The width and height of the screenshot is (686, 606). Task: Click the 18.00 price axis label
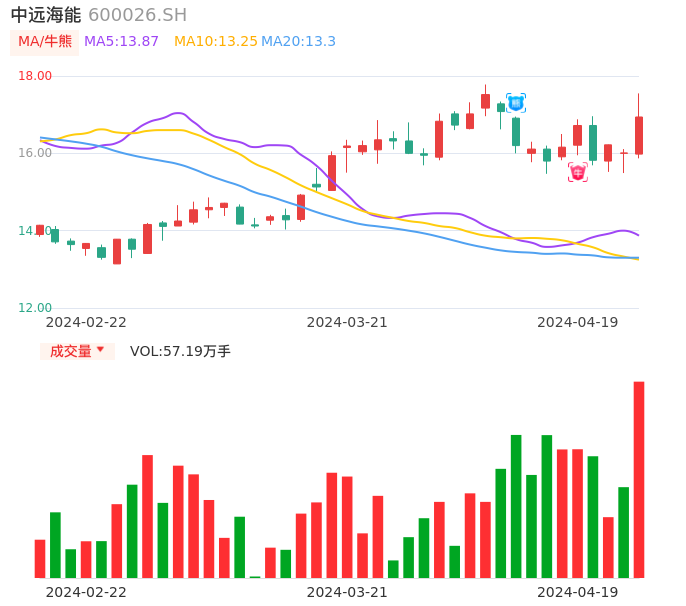pos(35,76)
